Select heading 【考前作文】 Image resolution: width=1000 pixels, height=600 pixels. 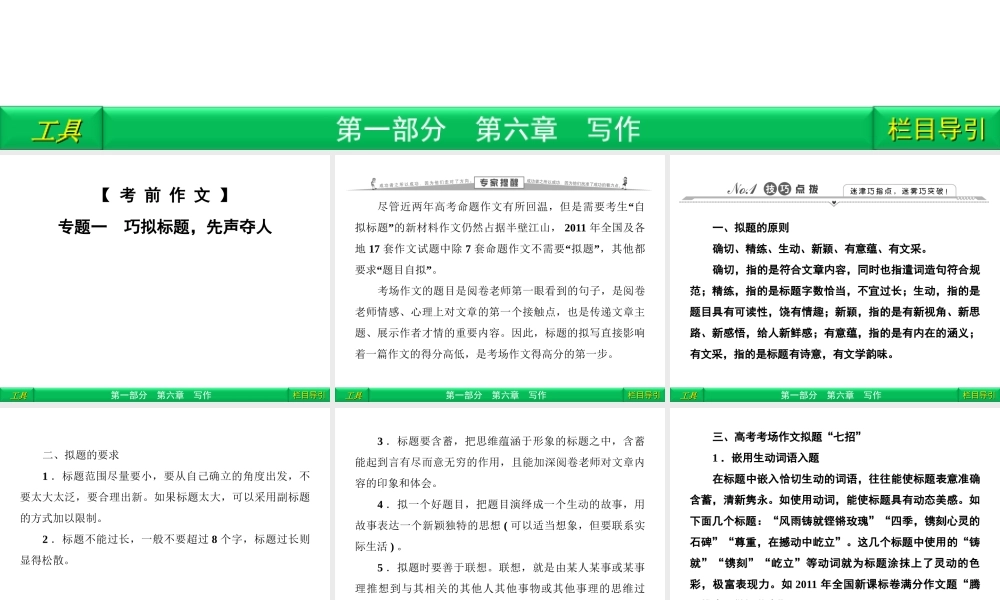coord(165,195)
